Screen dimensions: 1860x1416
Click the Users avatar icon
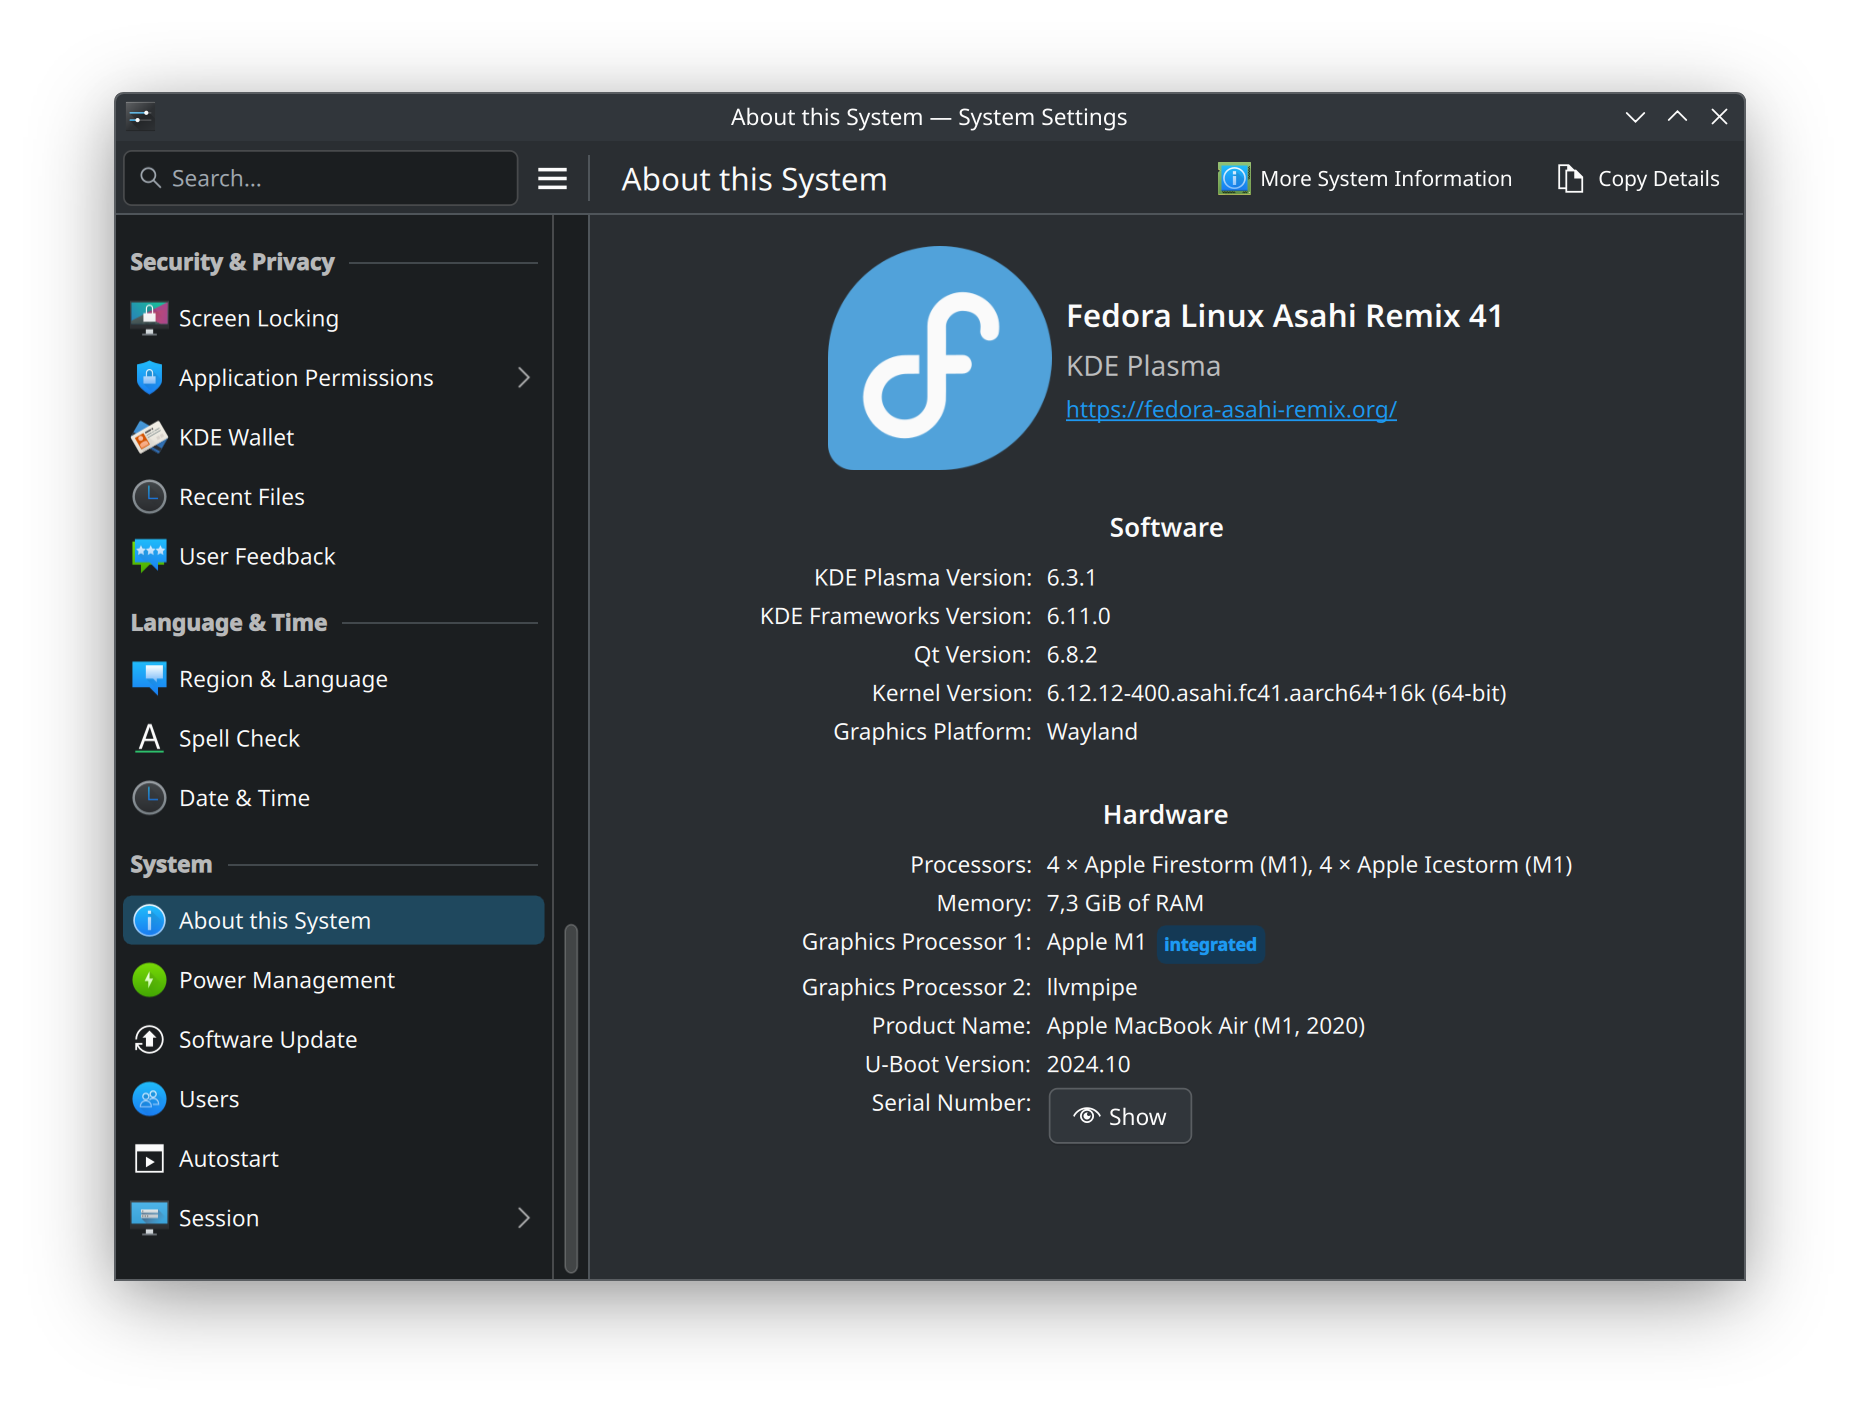point(150,1099)
